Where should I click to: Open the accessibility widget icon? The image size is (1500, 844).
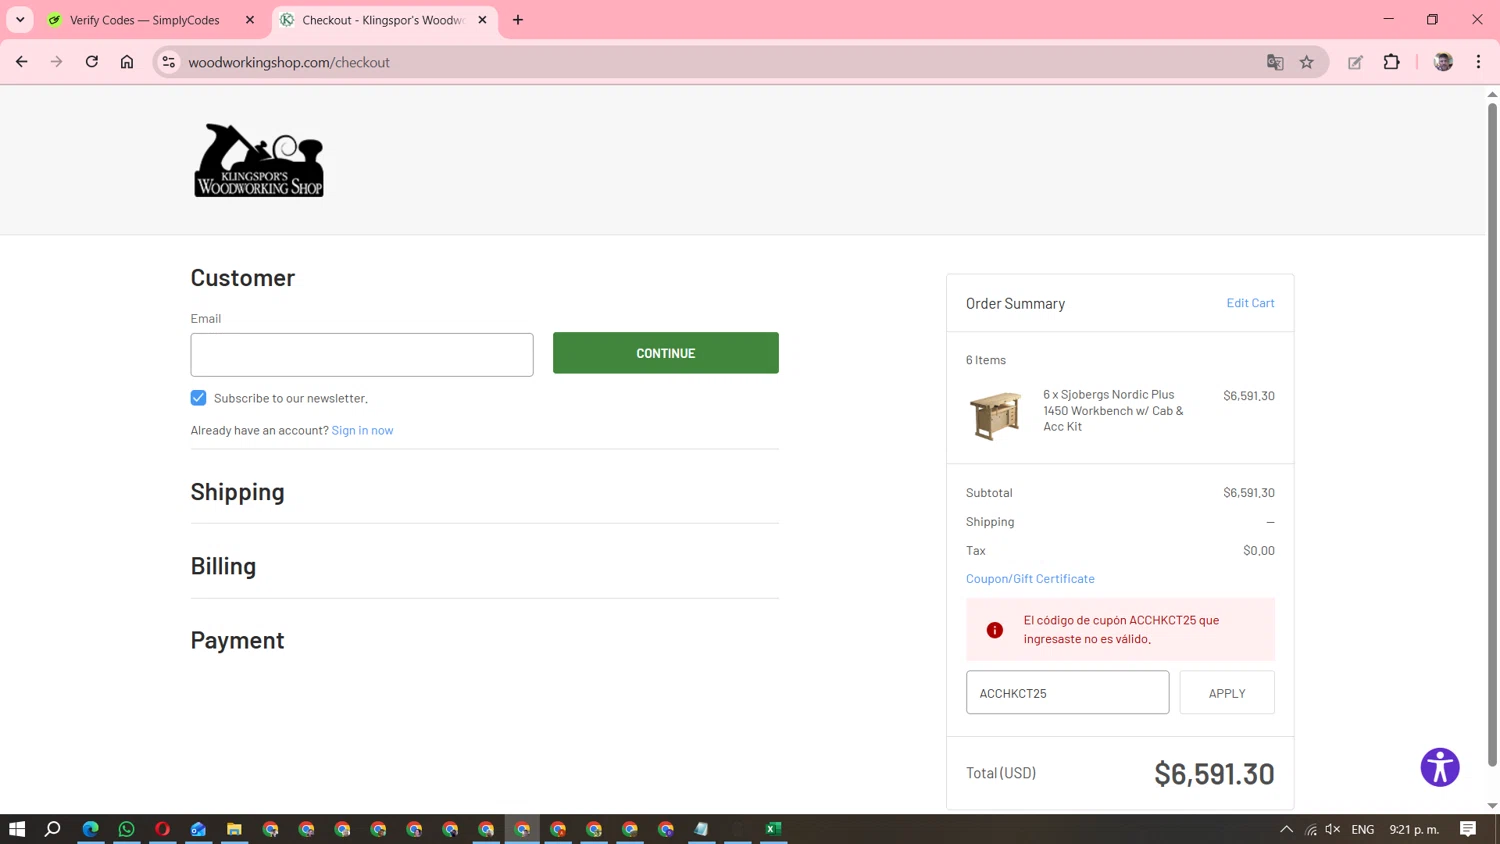[x=1440, y=767]
